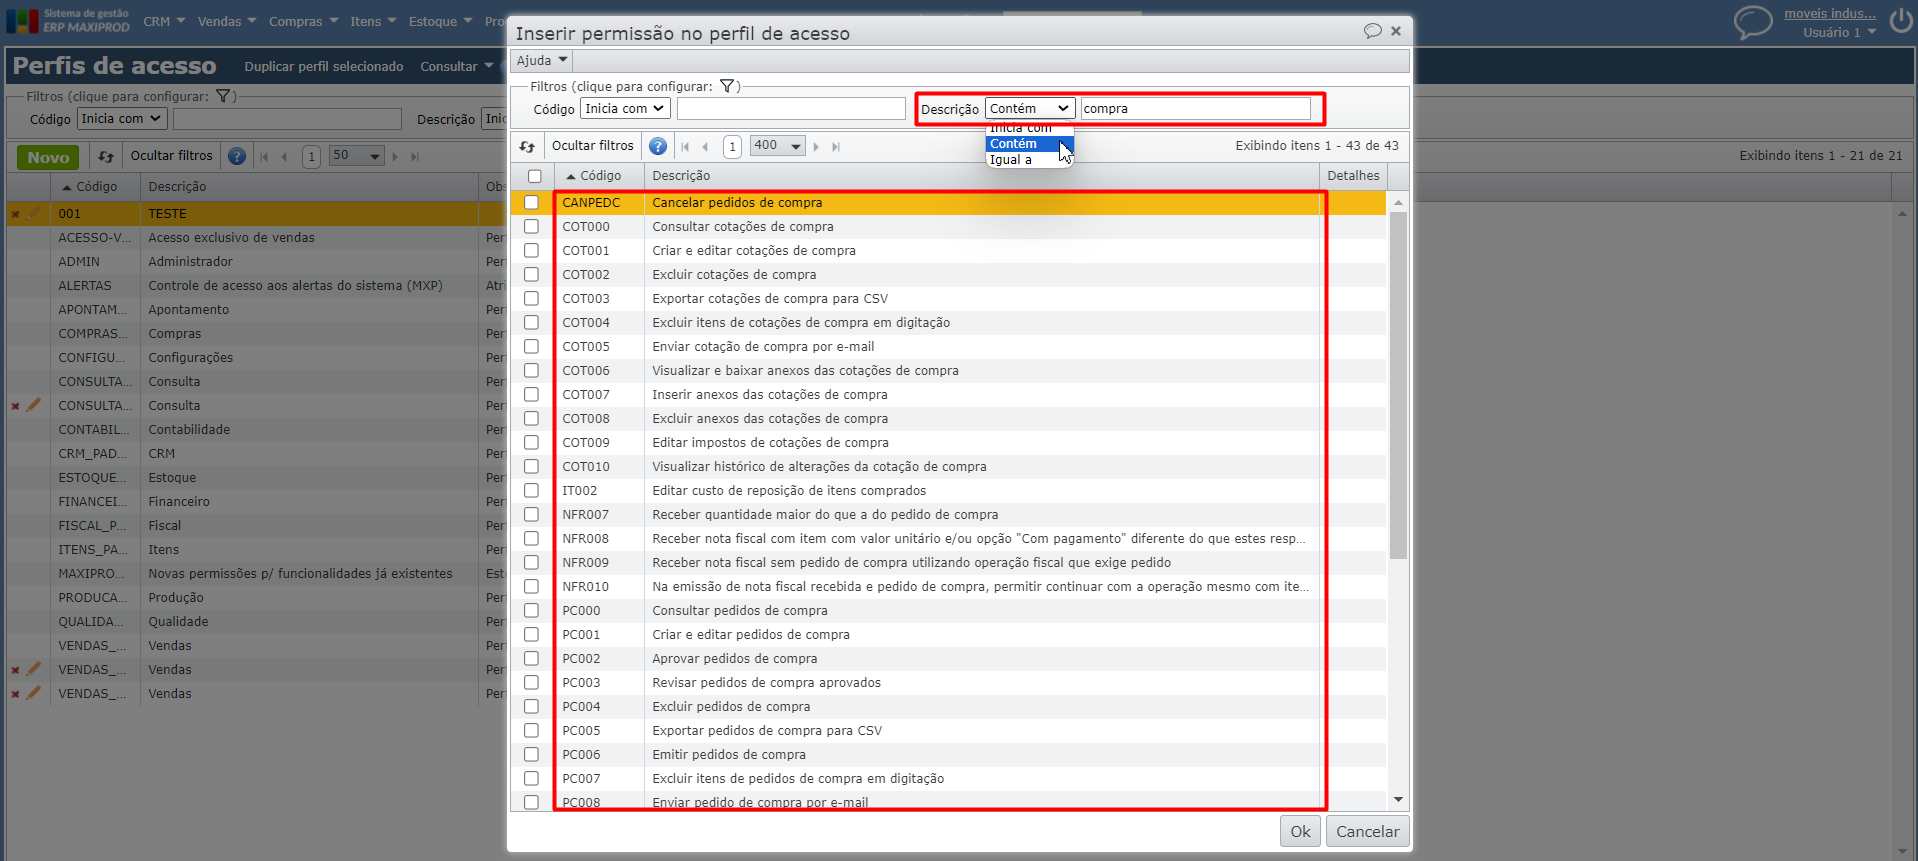
Task: Click the power logout icon
Action: (1901, 21)
